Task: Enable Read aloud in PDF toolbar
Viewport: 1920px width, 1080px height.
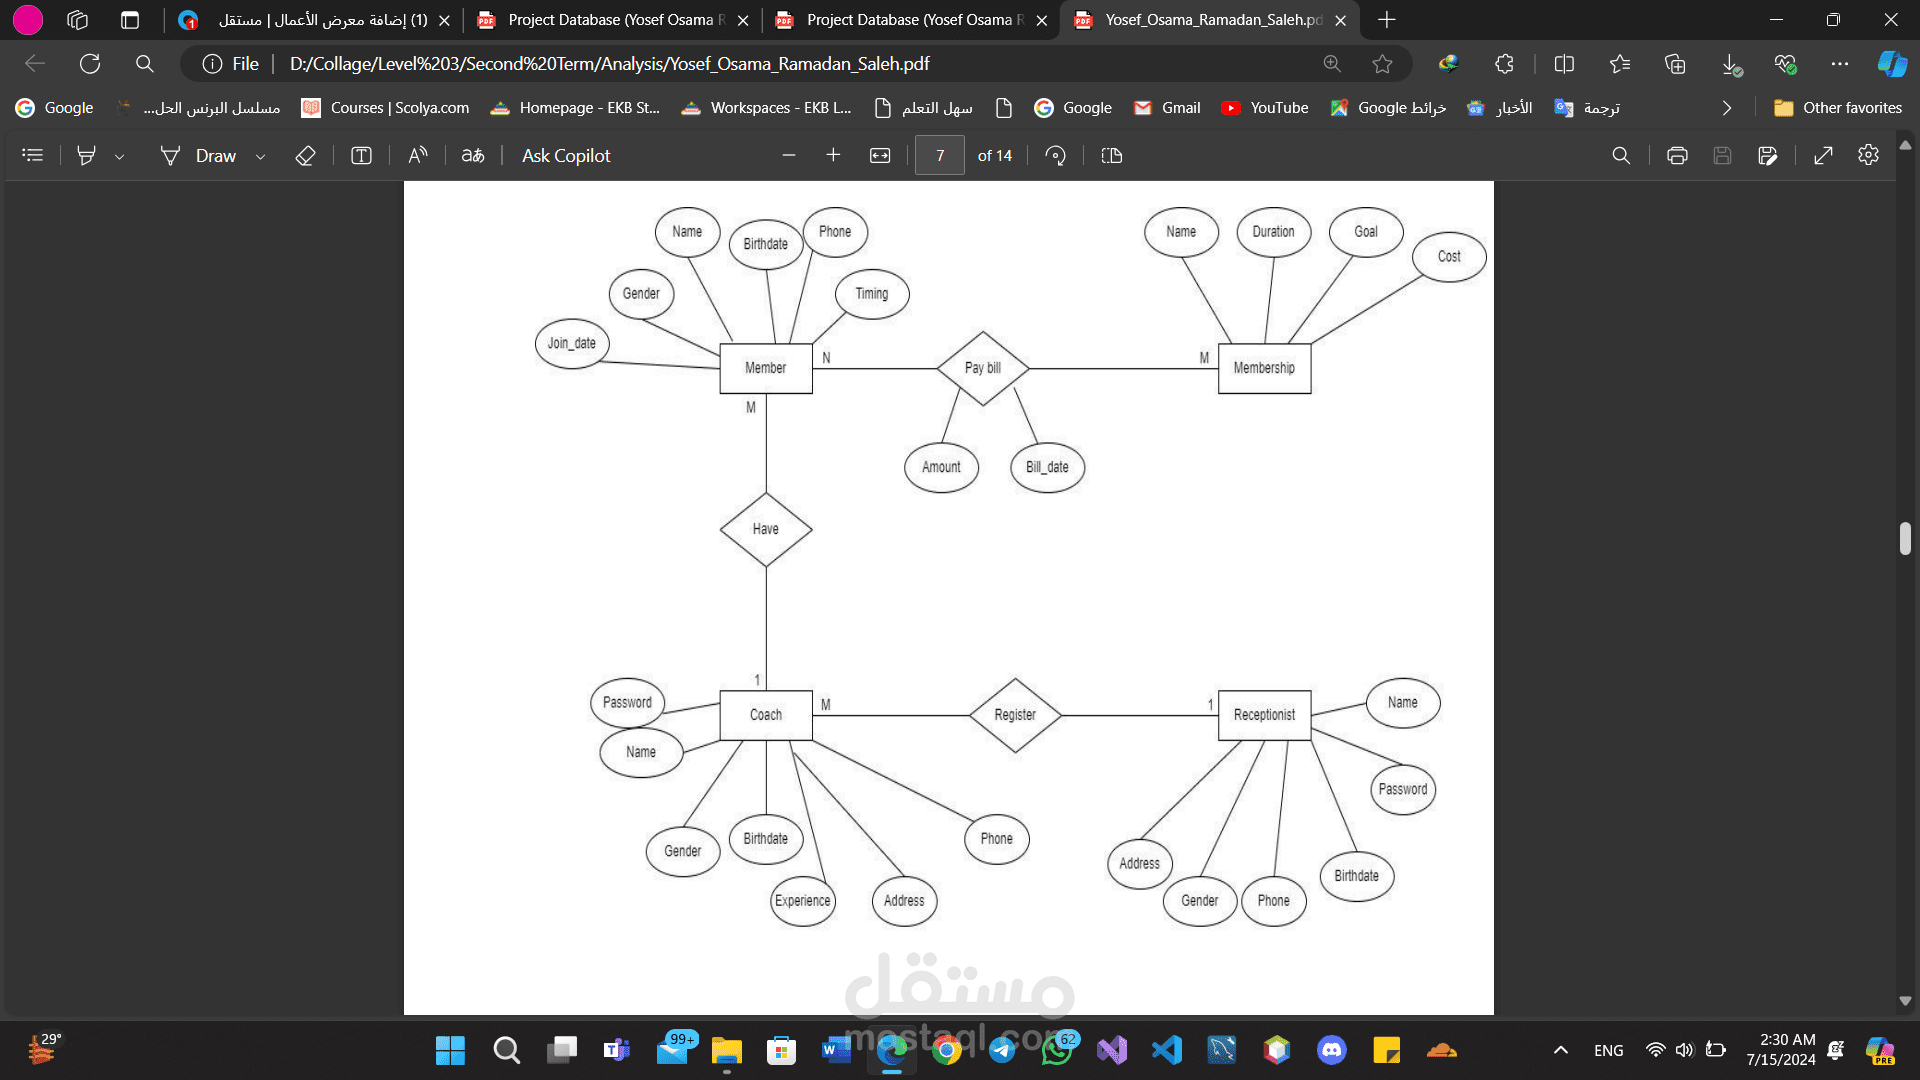Action: 418,155
